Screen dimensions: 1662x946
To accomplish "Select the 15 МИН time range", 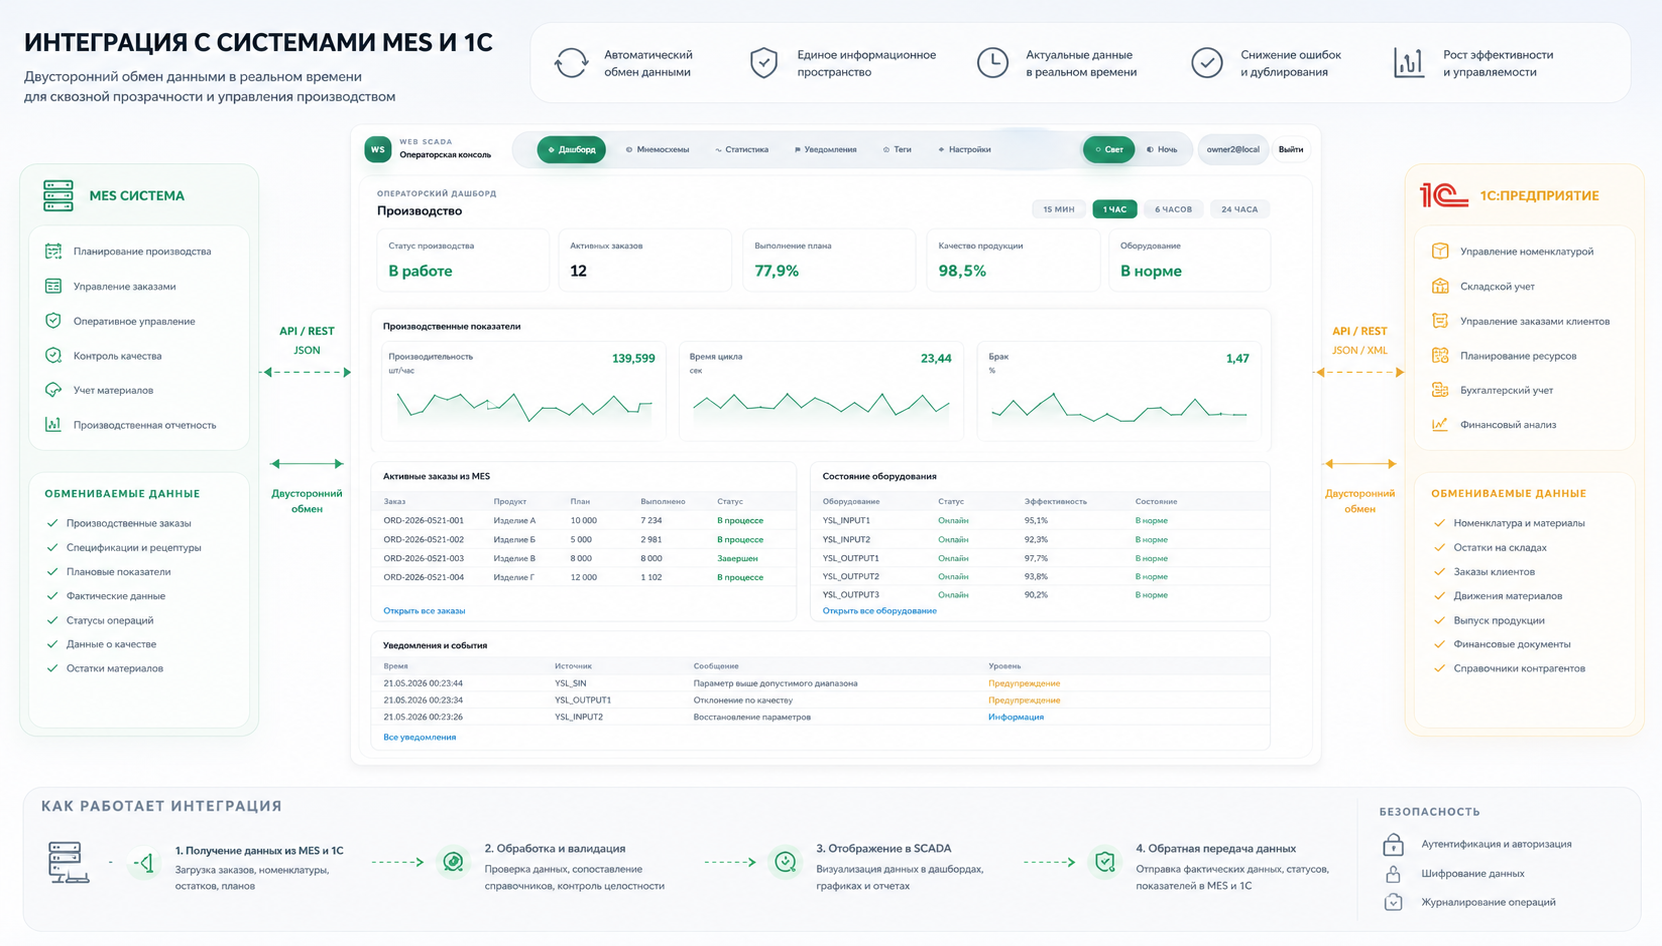I will click(x=1058, y=209).
